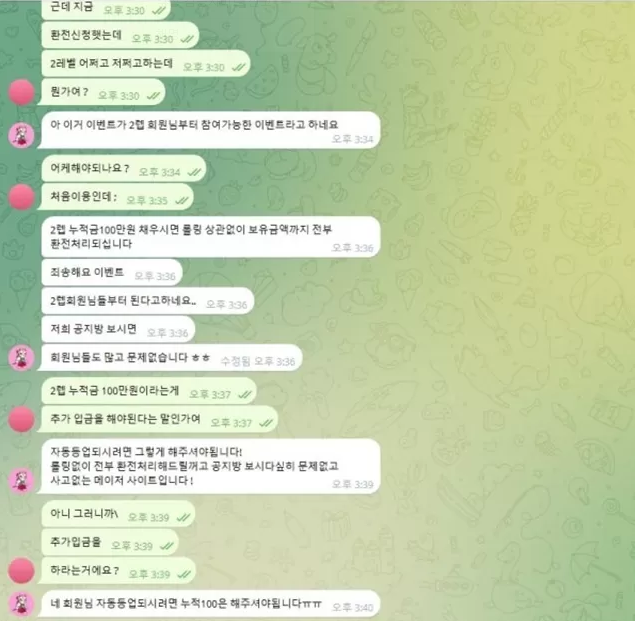Select the '2렙 누적금 100만원이라는게' message bubble
This screenshot has width=635, height=621.
click(x=149, y=391)
